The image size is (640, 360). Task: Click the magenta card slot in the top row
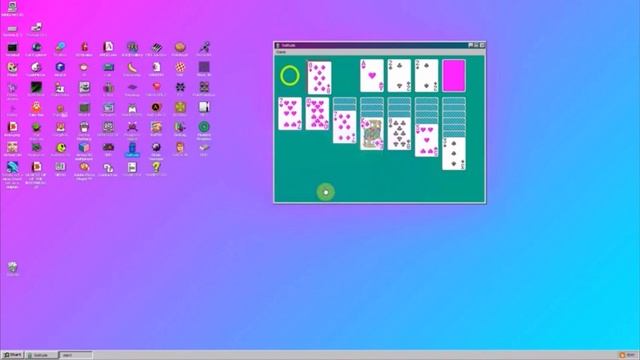coord(454,76)
